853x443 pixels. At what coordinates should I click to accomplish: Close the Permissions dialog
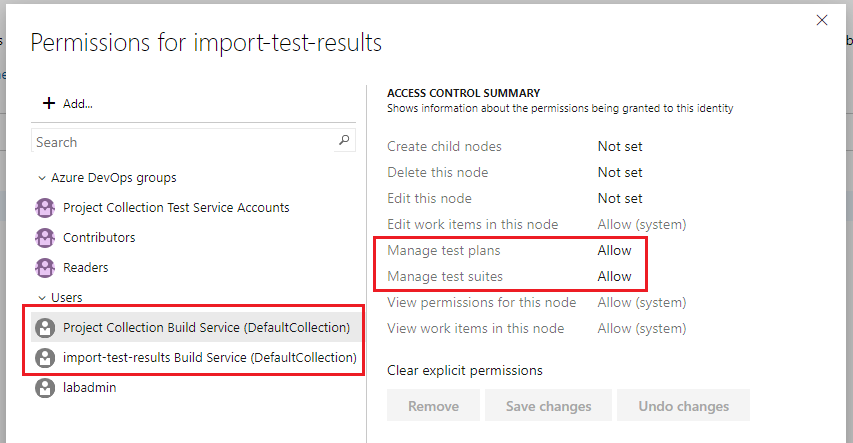point(822,20)
